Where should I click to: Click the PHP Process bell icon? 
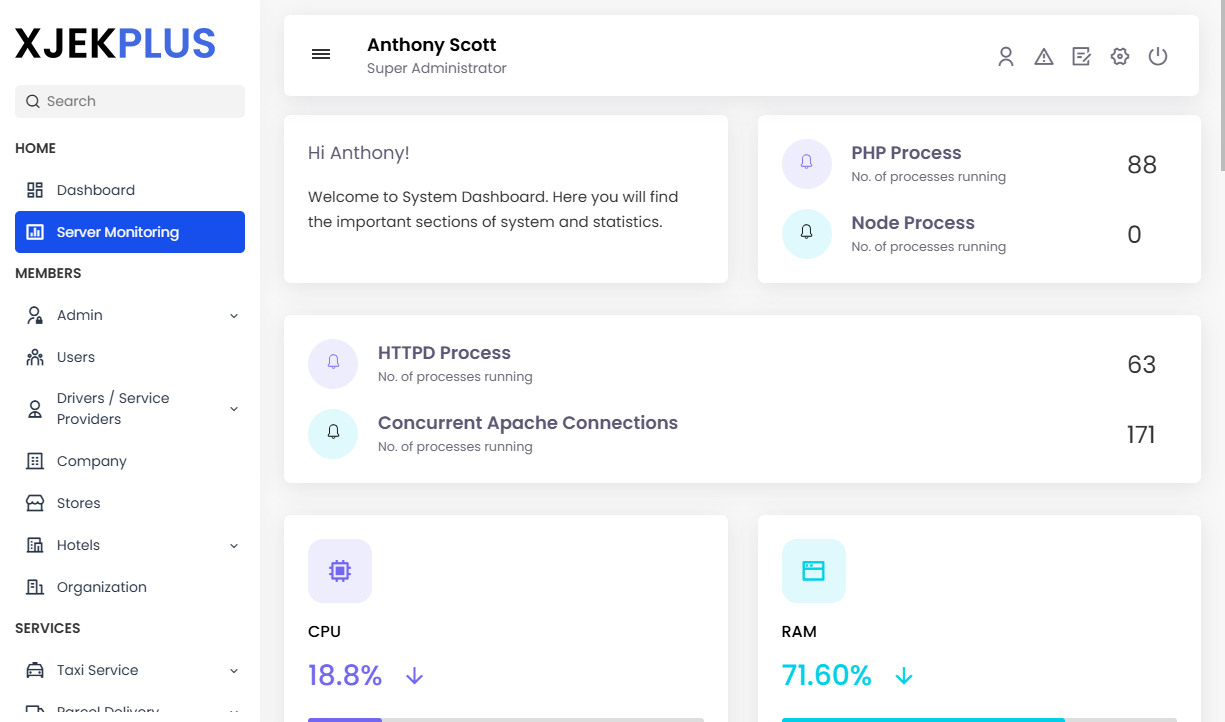coord(807,163)
